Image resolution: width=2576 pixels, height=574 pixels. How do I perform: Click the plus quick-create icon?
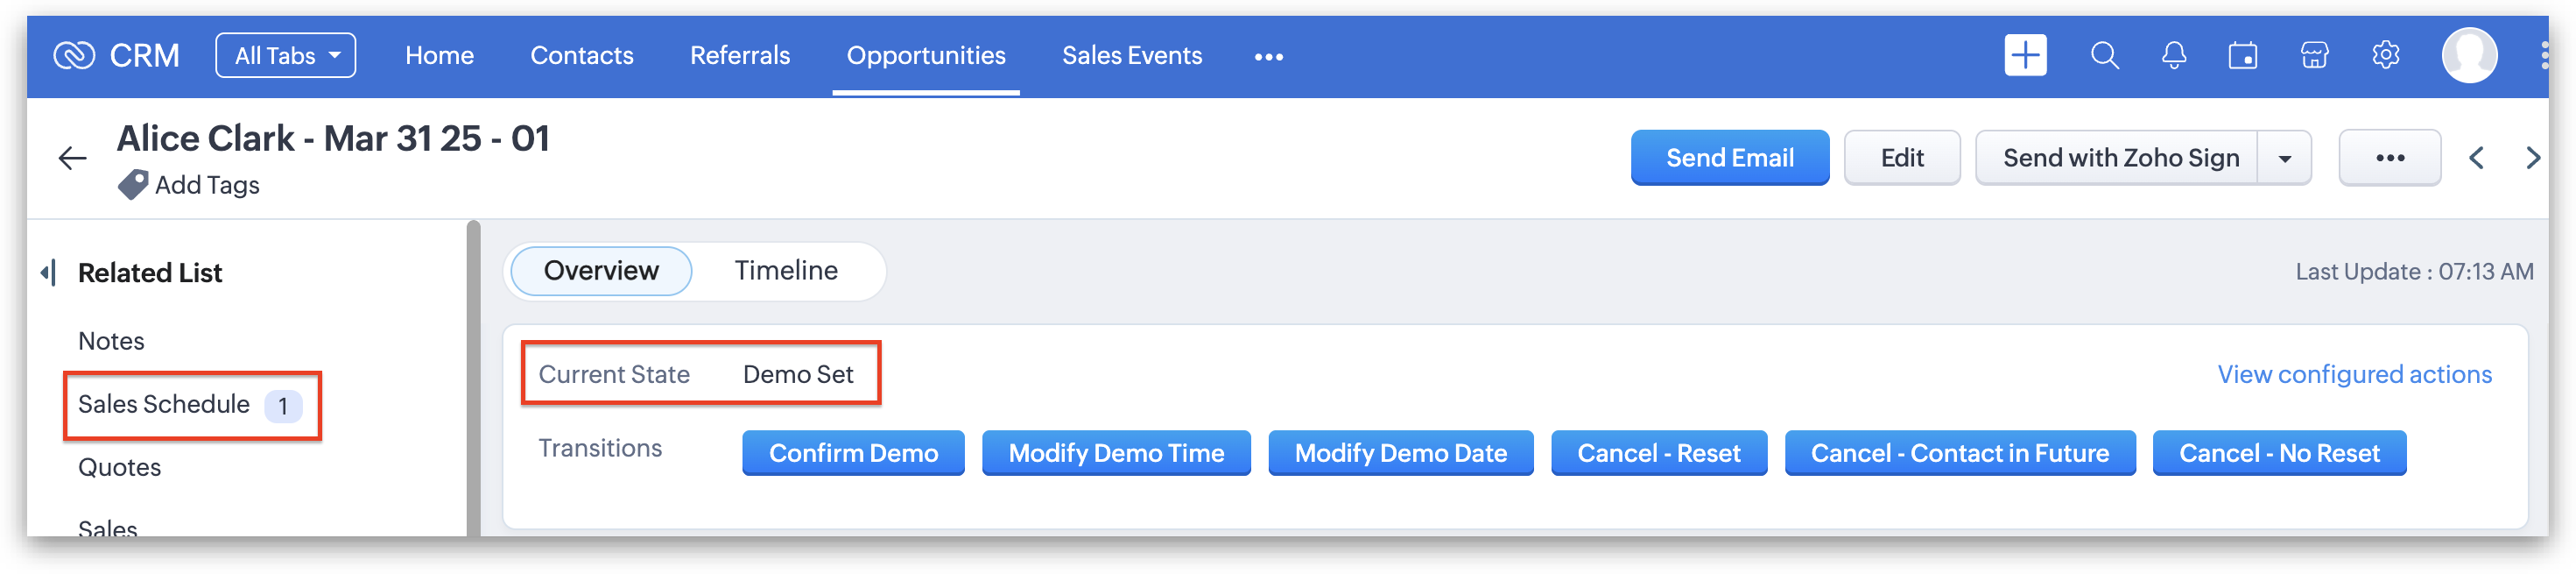pos(2025,55)
